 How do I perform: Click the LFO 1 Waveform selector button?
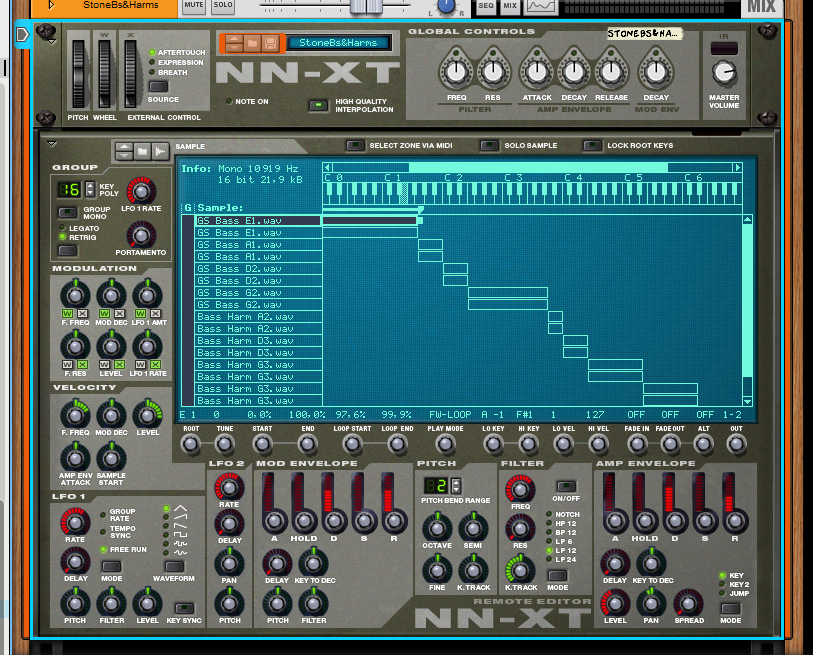174,566
